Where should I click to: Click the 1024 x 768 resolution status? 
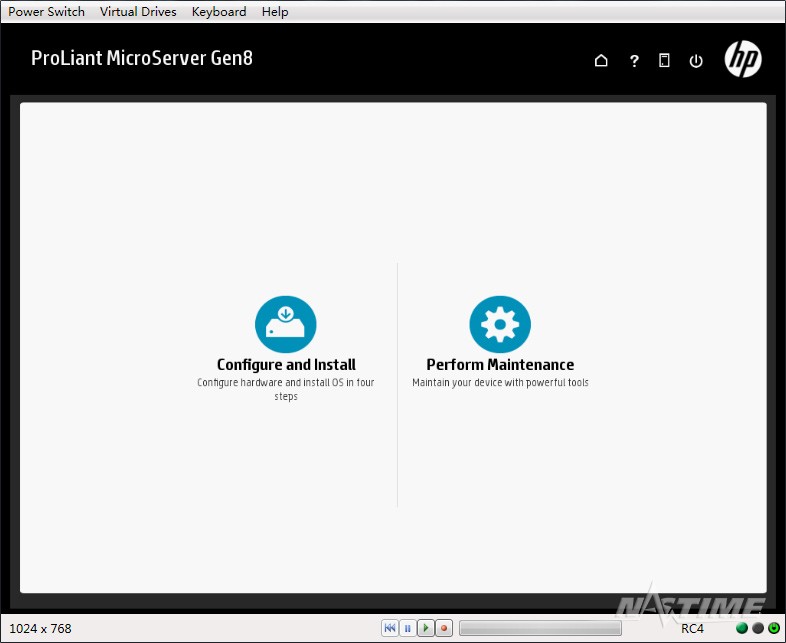(x=40, y=628)
